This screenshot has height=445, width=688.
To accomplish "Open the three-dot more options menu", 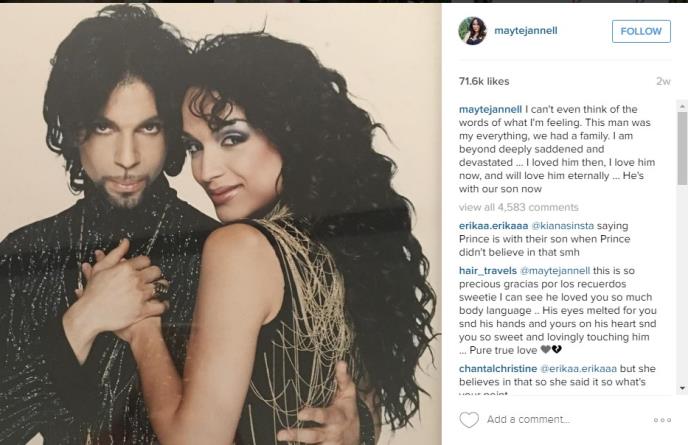I will coord(662,420).
